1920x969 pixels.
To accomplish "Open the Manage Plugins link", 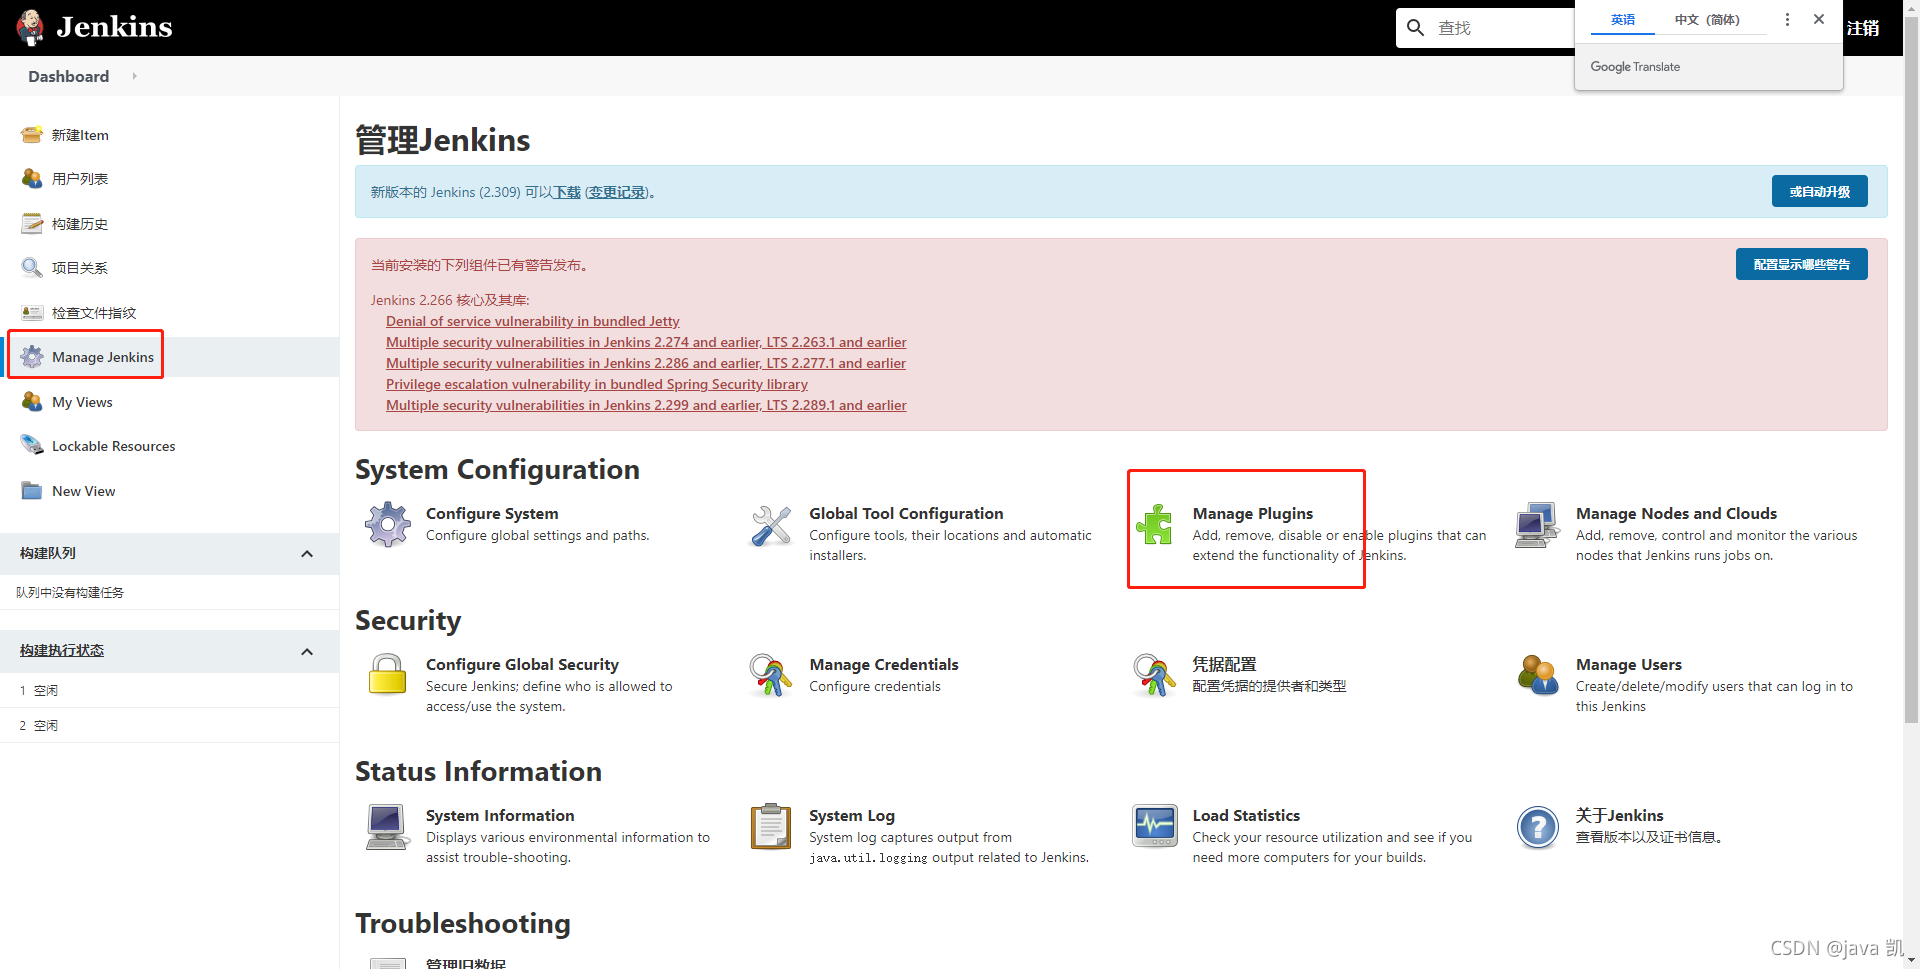I will (x=1252, y=513).
